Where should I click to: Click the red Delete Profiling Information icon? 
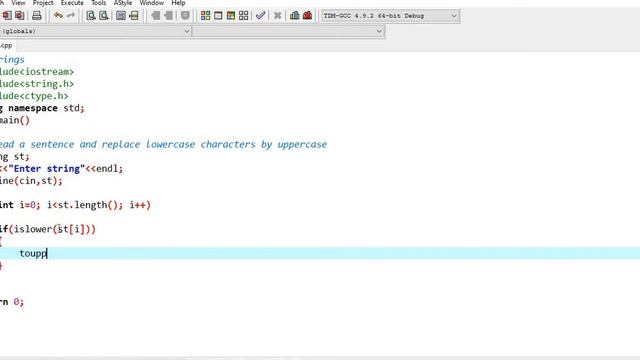307,16
